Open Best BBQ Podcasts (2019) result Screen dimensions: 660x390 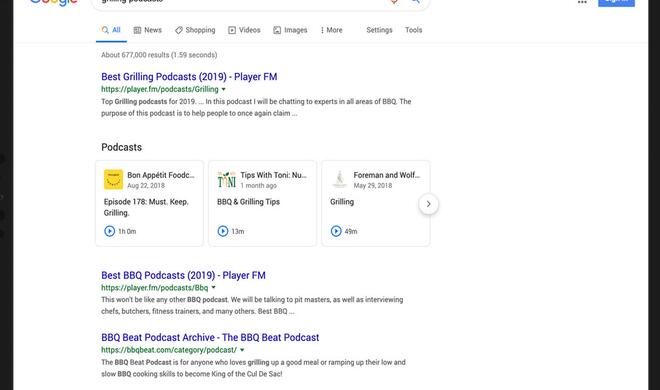click(183, 275)
